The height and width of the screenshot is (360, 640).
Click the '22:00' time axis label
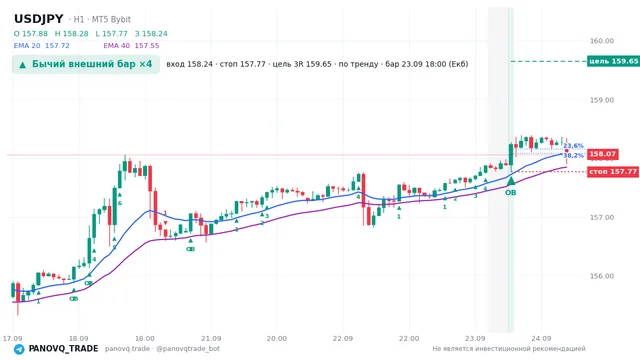tap(409, 338)
